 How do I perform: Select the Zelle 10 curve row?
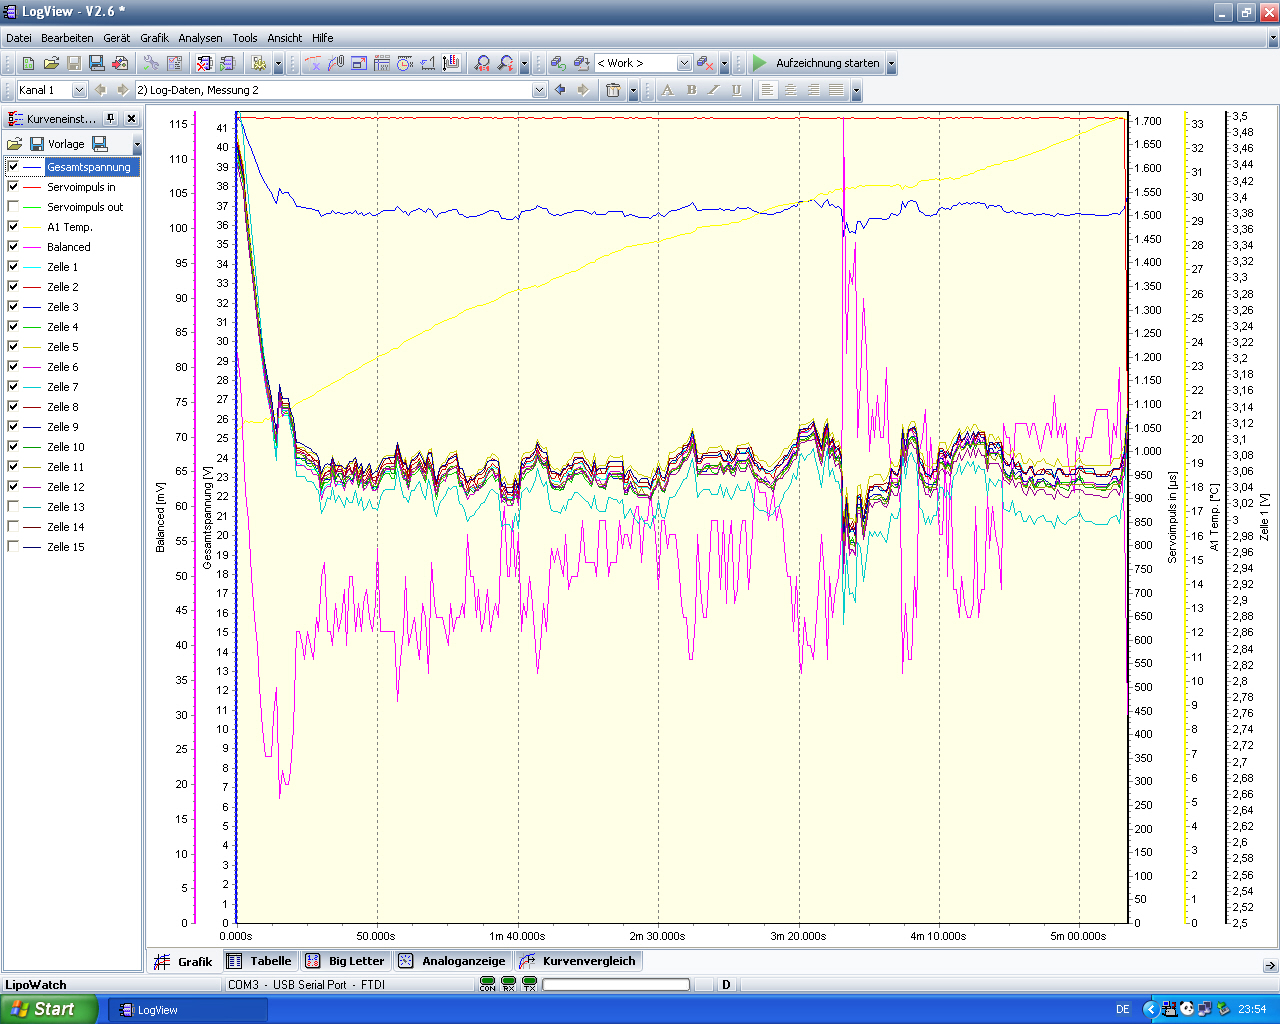pos(72,447)
